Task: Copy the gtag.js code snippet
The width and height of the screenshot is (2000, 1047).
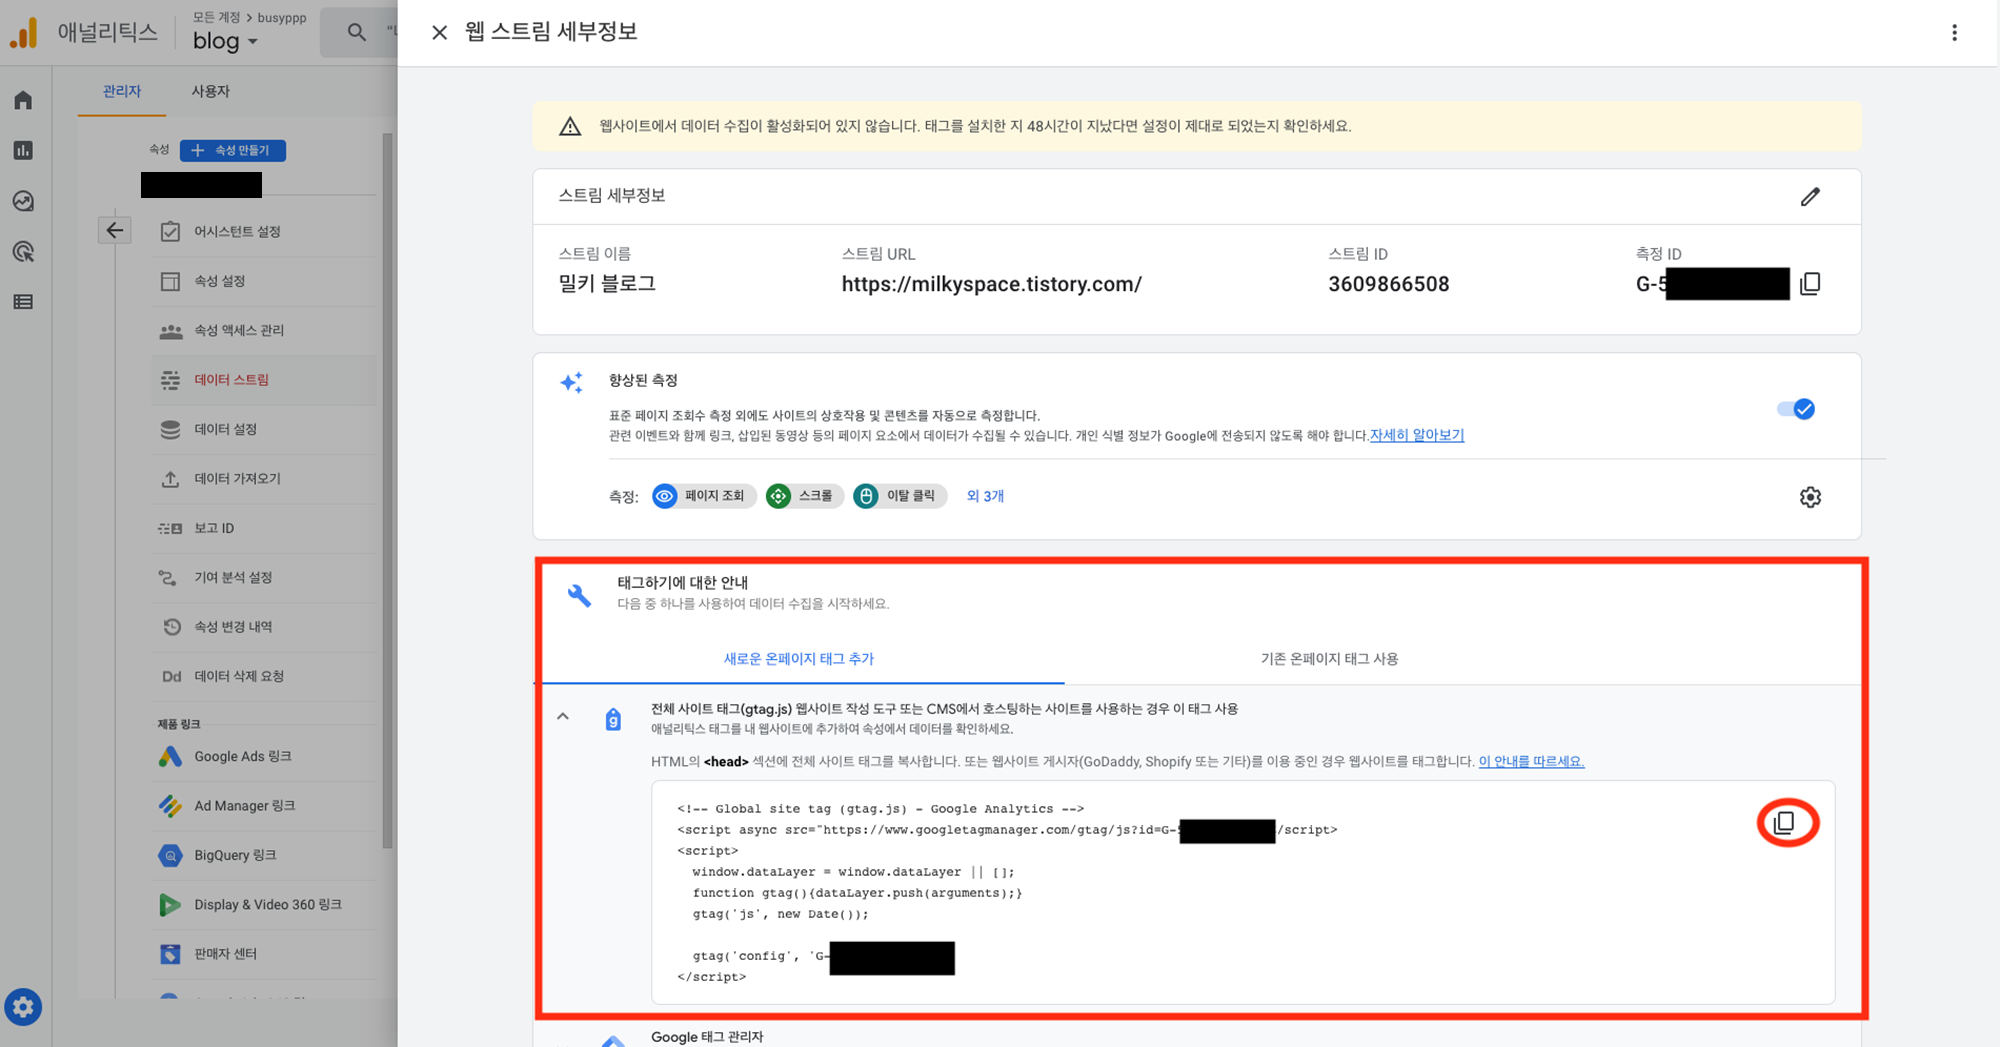Action: [x=1785, y=823]
